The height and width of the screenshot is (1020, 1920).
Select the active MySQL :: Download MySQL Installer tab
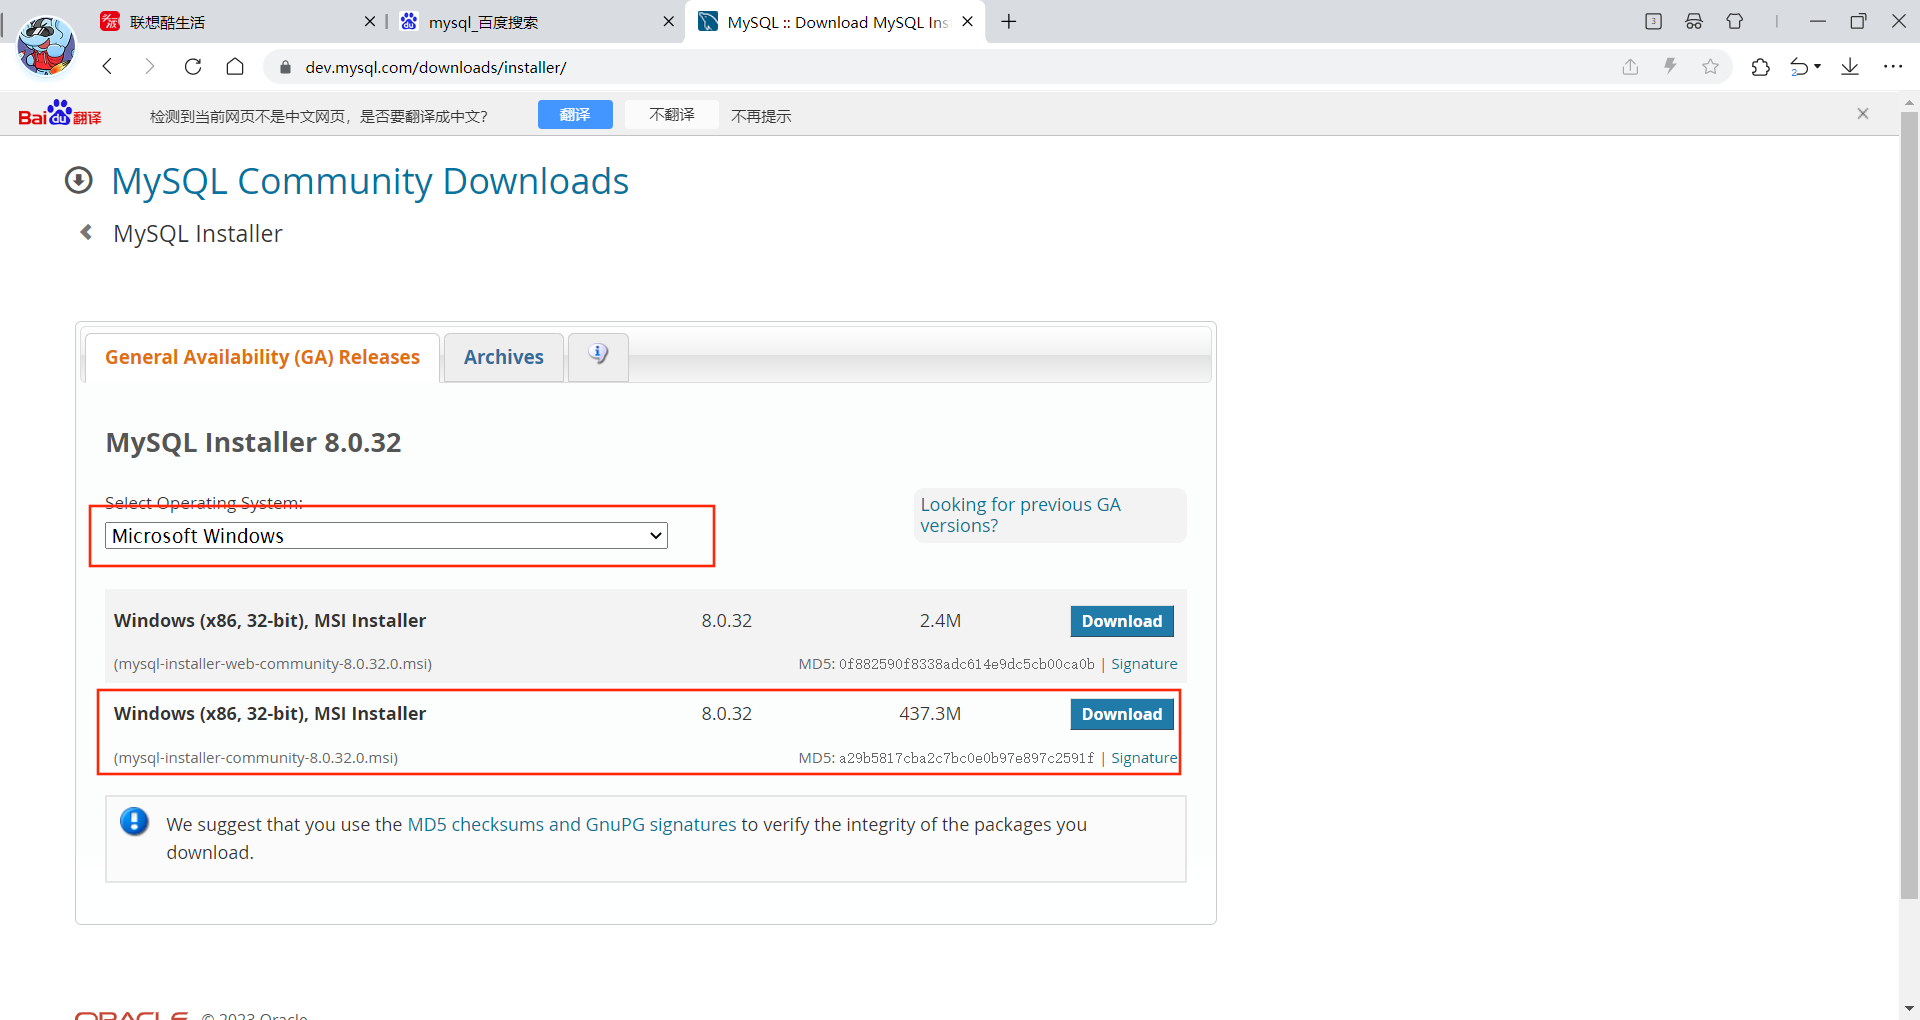pyautogui.click(x=835, y=22)
